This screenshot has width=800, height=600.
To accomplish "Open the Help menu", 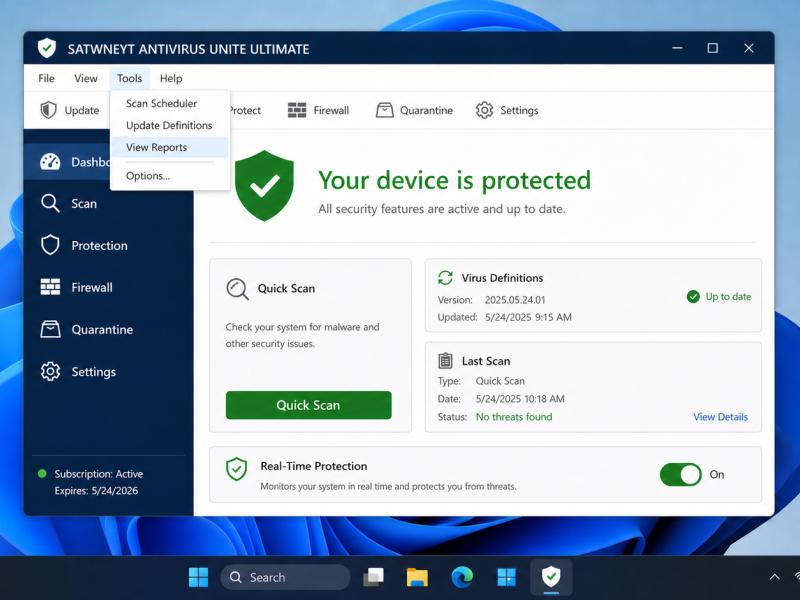I will tap(171, 79).
